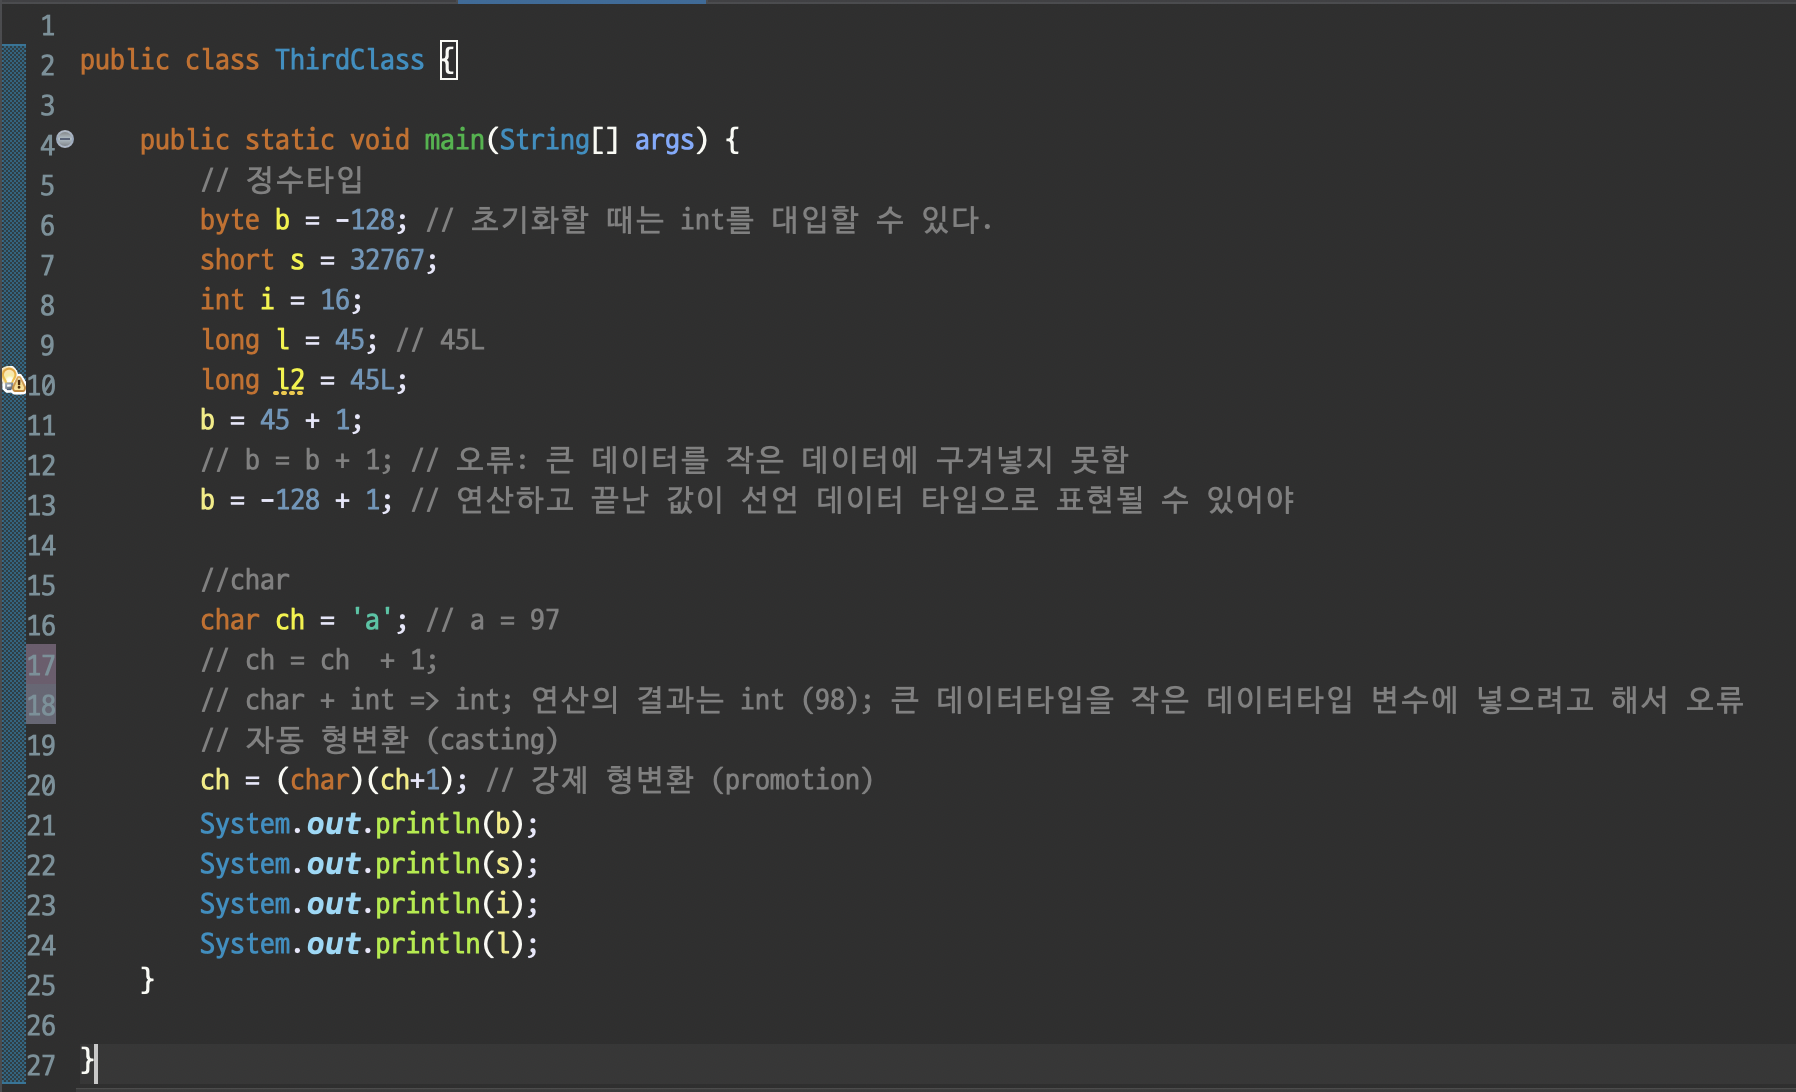Click the String type in main signature
Viewport: 1796px width, 1092px height.
click(x=545, y=140)
